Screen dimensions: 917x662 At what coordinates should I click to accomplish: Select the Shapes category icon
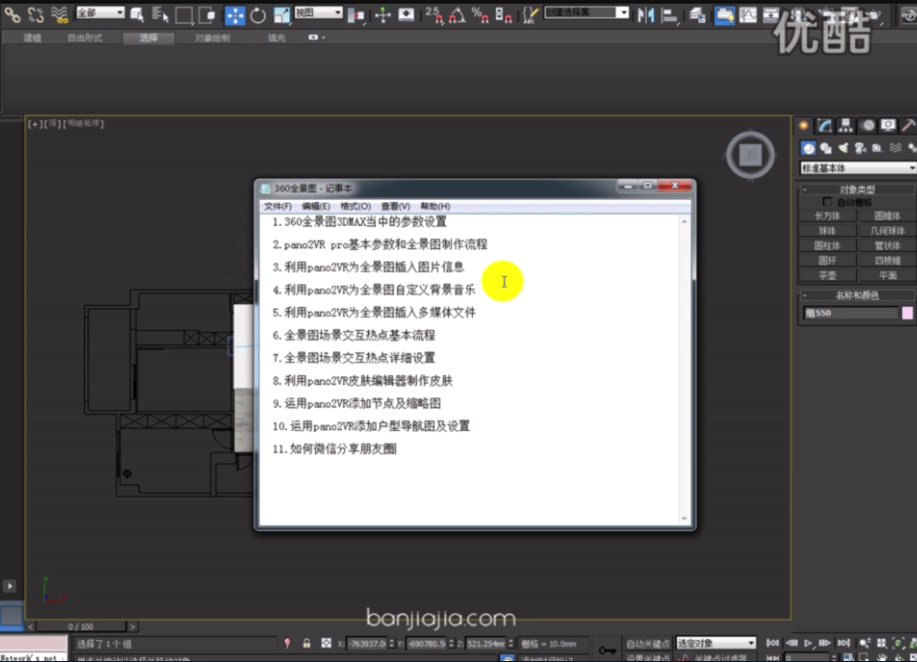point(826,149)
